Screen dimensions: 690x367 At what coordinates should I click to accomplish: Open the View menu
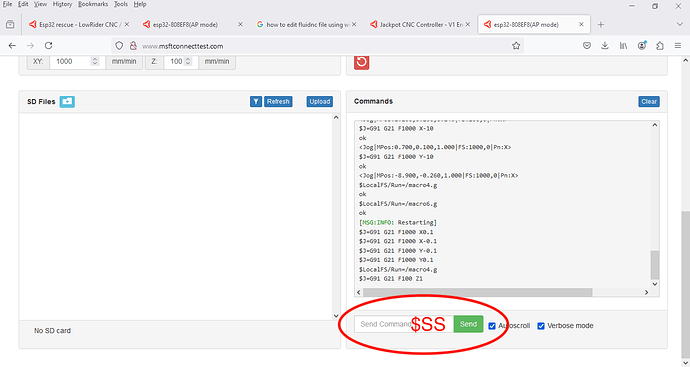click(x=40, y=4)
